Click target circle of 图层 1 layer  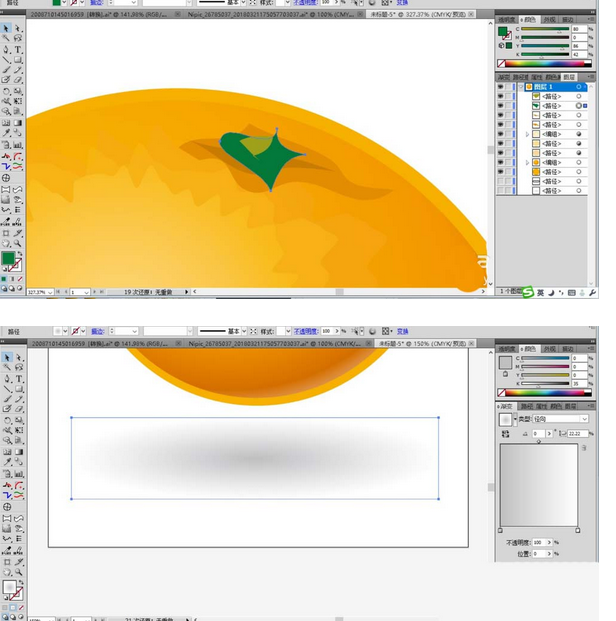(579, 87)
